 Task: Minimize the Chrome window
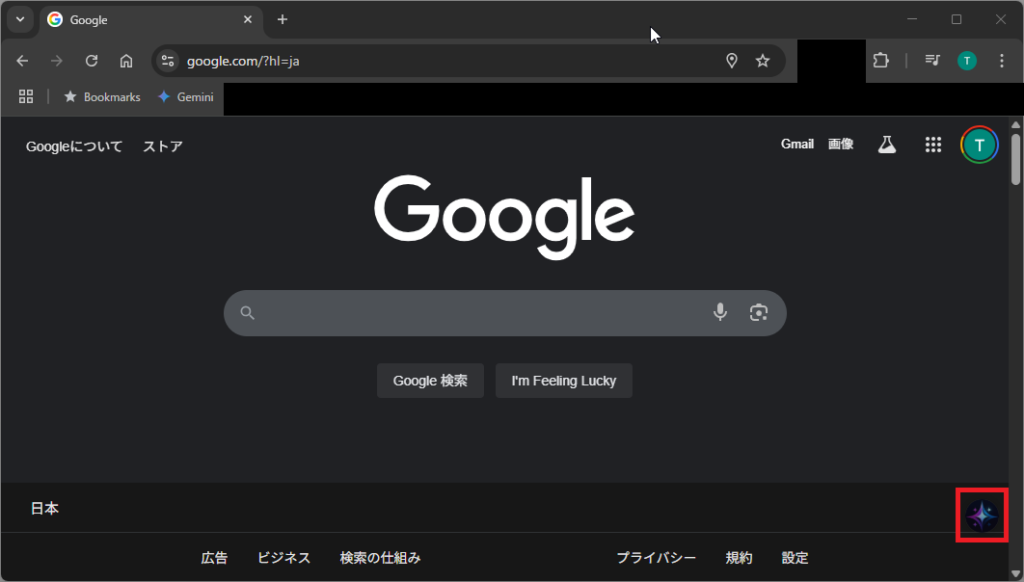tap(912, 20)
